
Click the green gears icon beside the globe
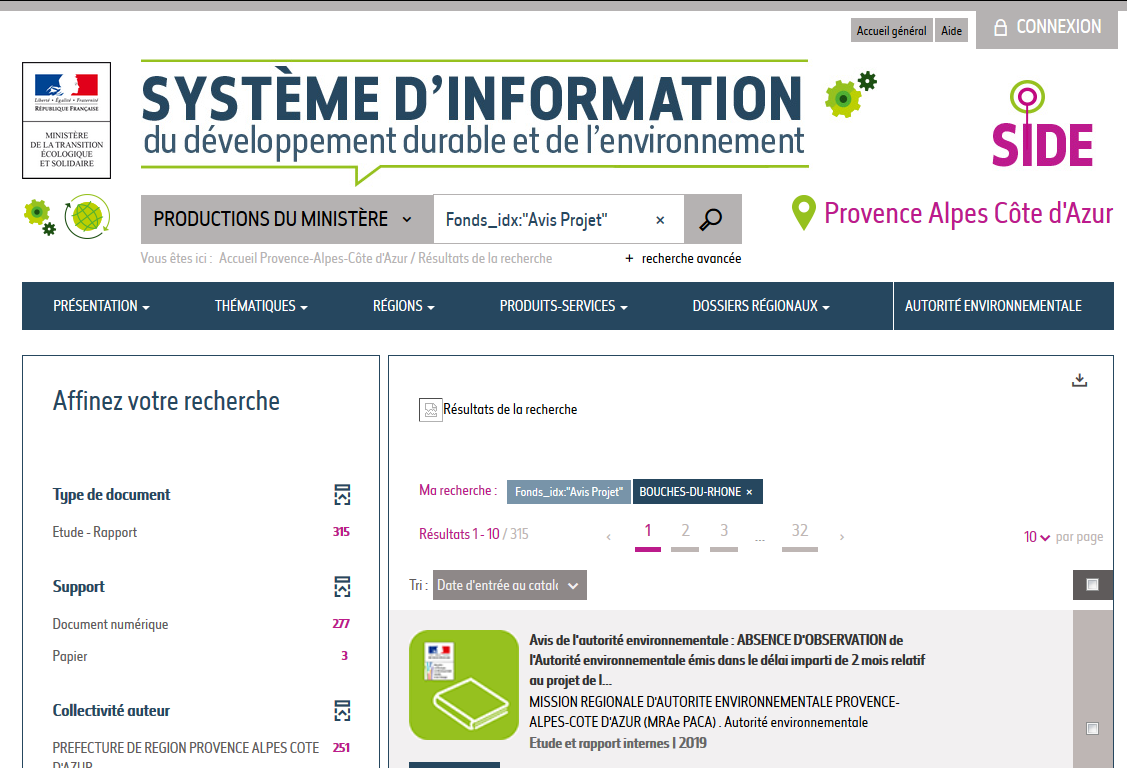pos(40,217)
